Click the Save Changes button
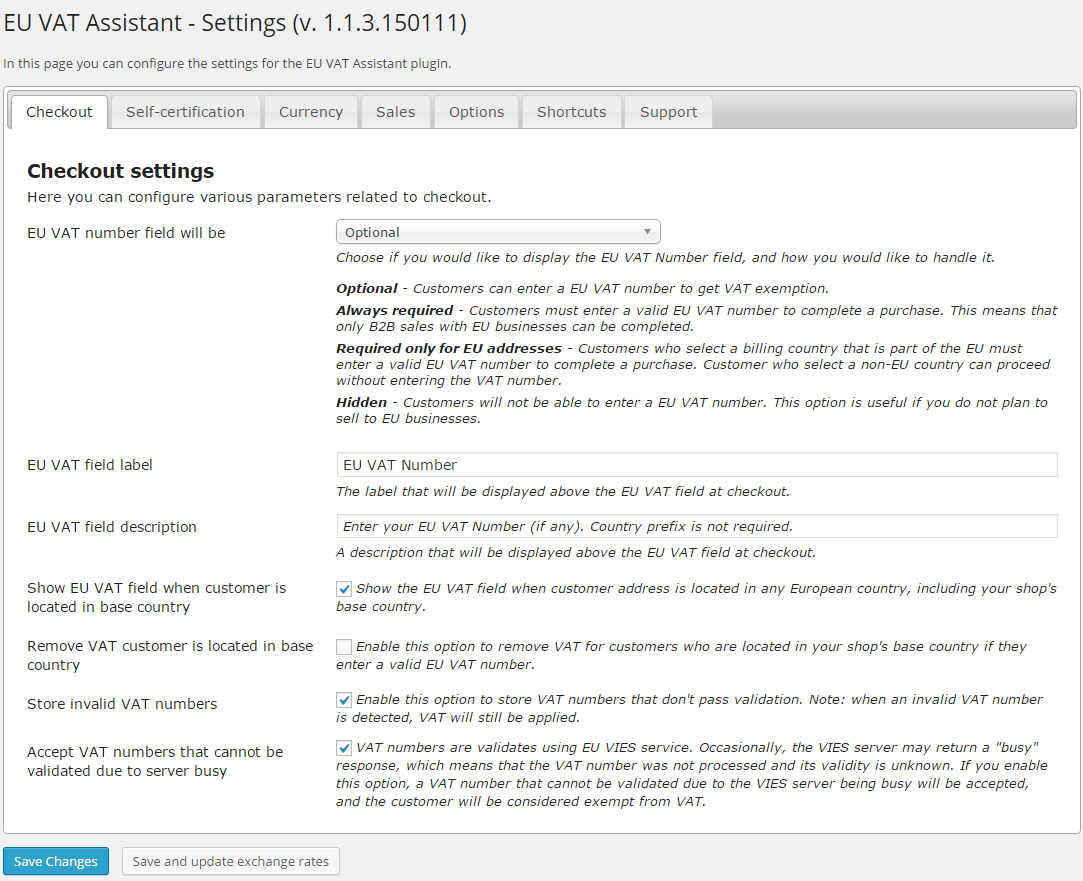This screenshot has width=1083, height=881. click(56, 861)
